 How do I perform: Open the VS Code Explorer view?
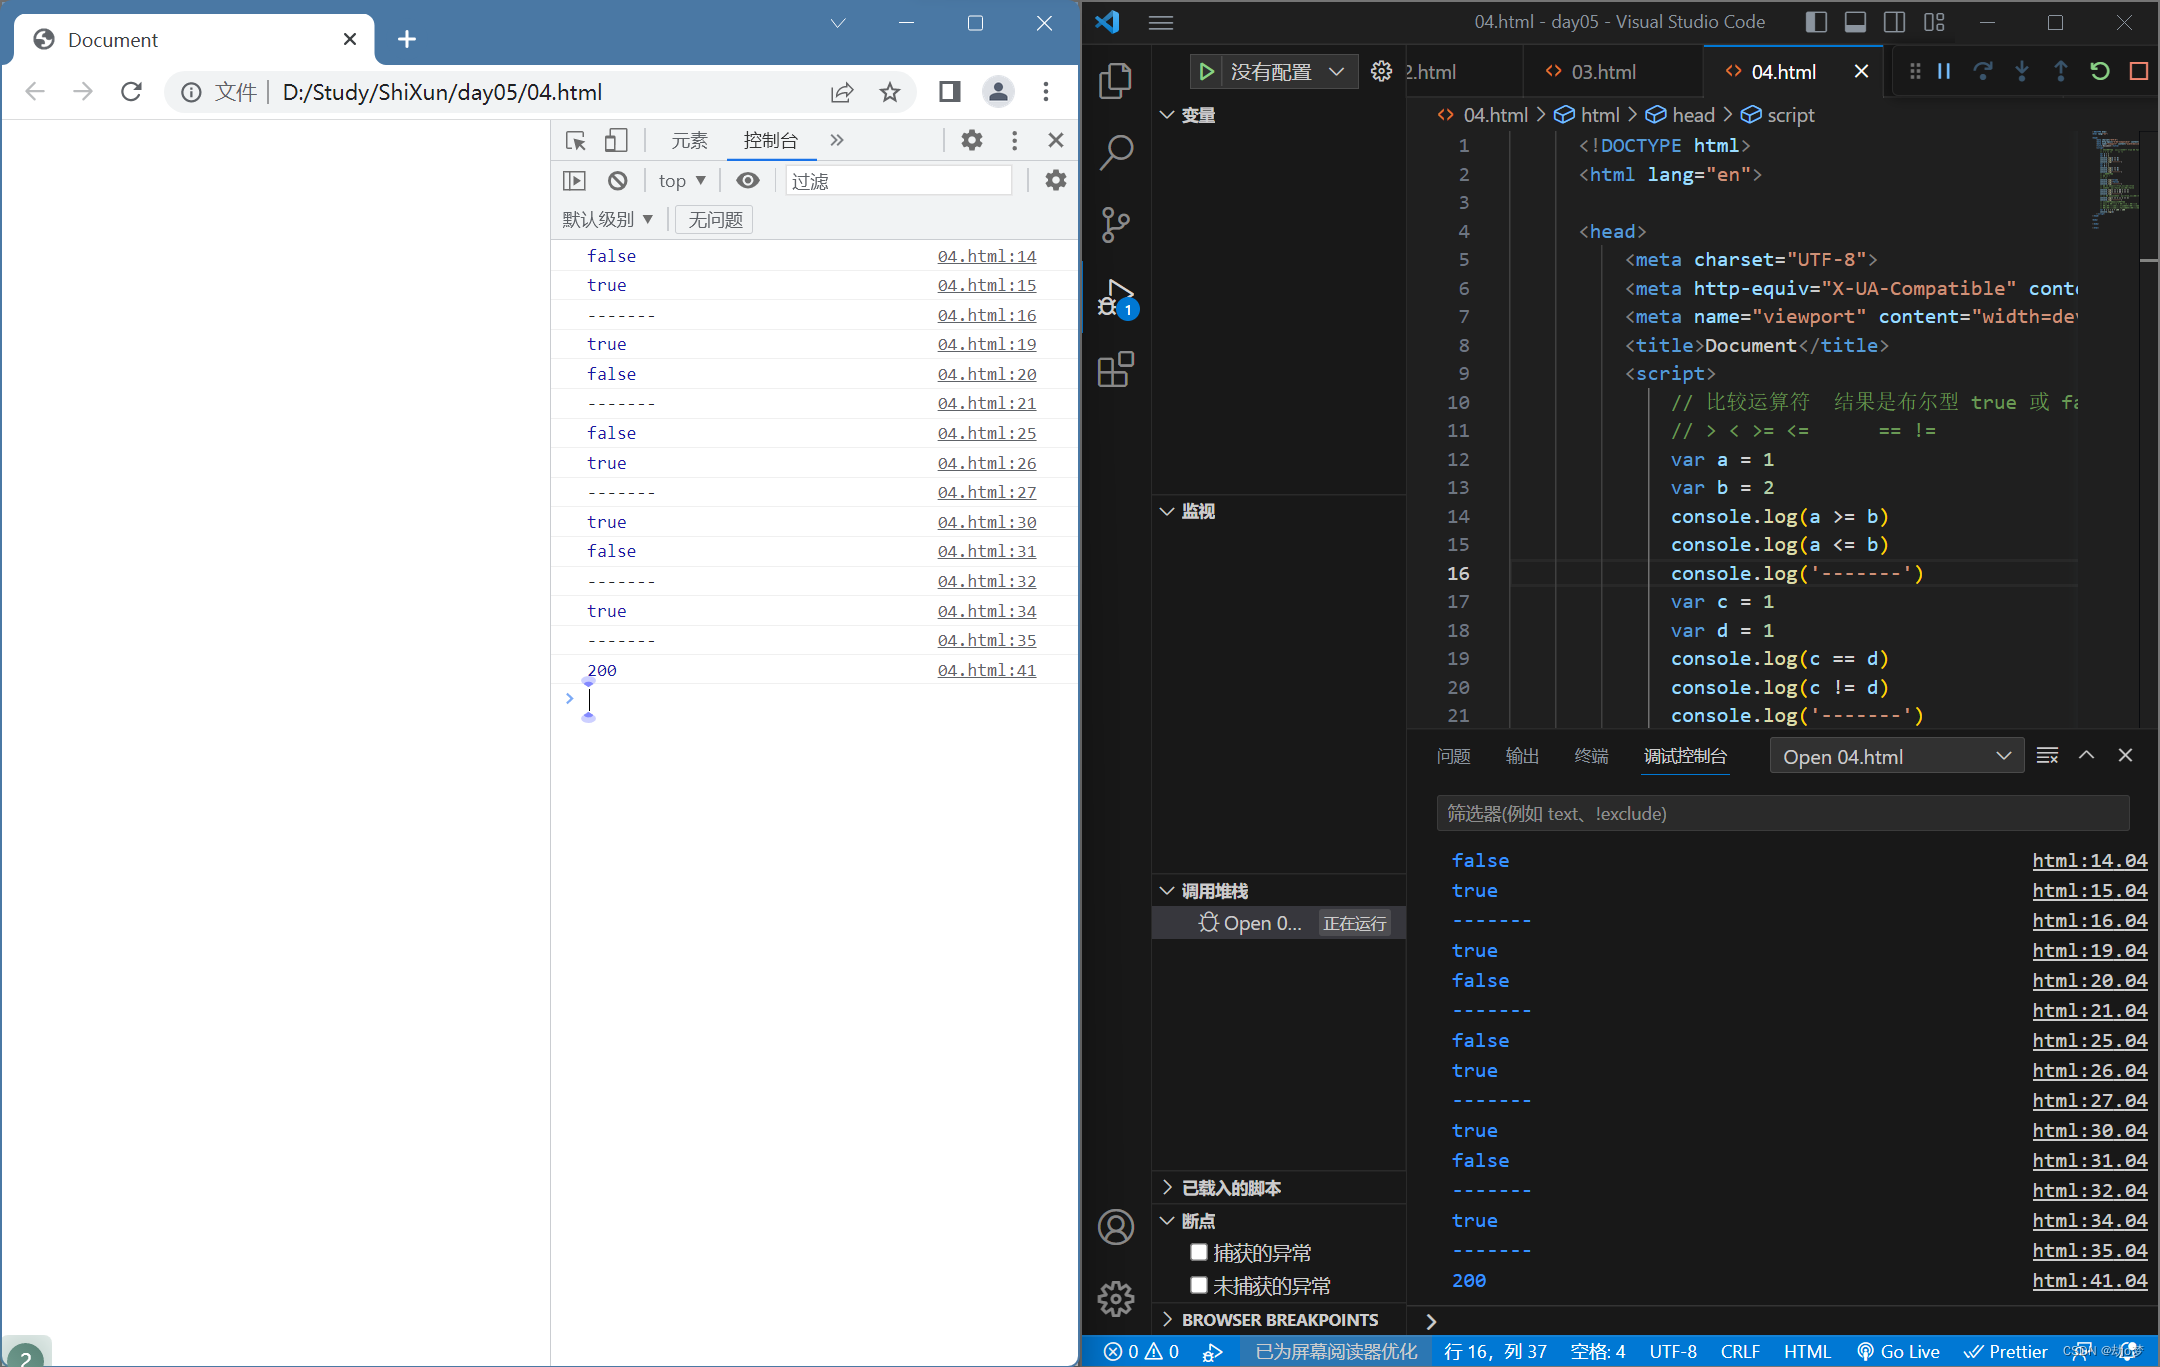coord(1115,81)
